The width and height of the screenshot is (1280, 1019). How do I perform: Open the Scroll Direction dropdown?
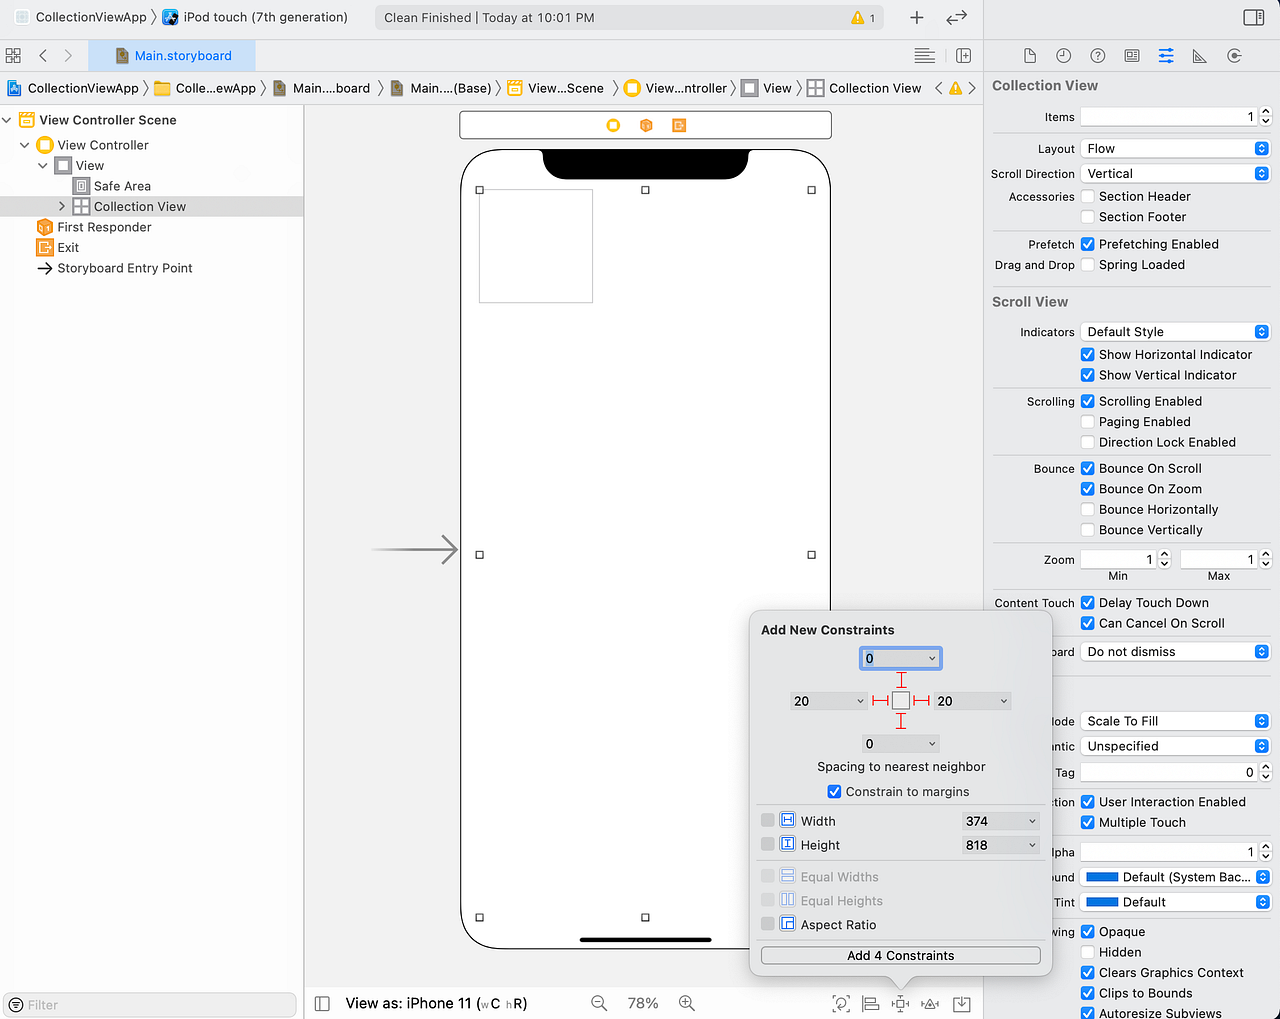pyautogui.click(x=1175, y=173)
